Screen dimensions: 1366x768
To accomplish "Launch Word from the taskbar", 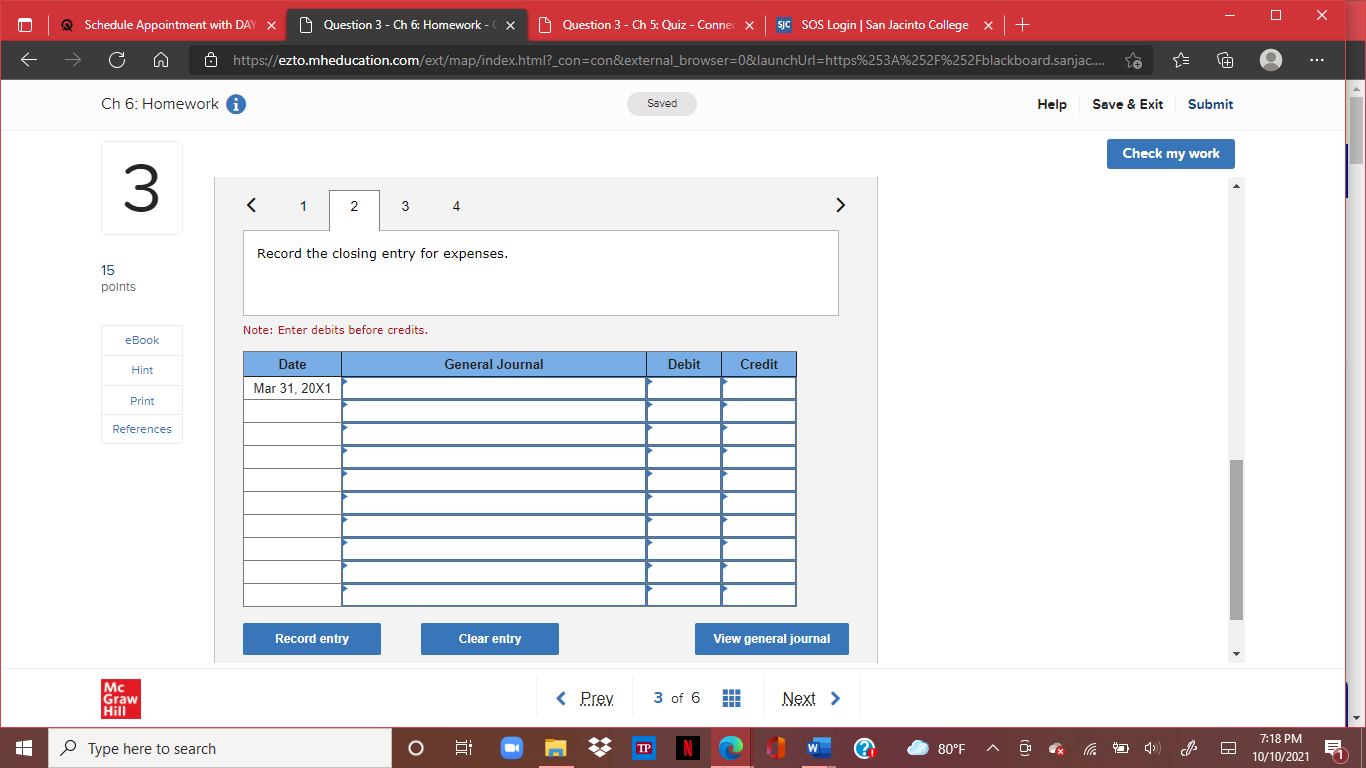I will click(x=818, y=748).
